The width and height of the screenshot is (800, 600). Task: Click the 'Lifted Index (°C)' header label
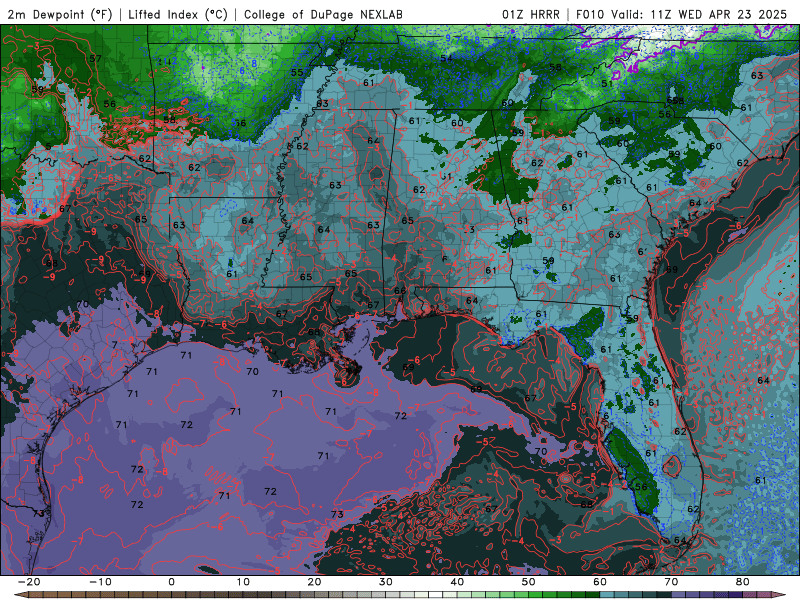point(178,15)
